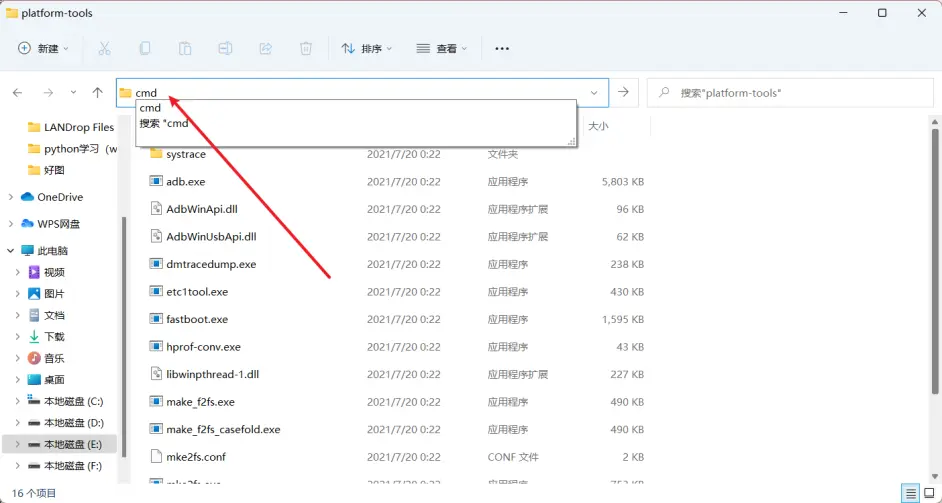Image resolution: width=942 pixels, height=503 pixels.
Task: Click the 视频 library icon
Action: tap(34, 272)
